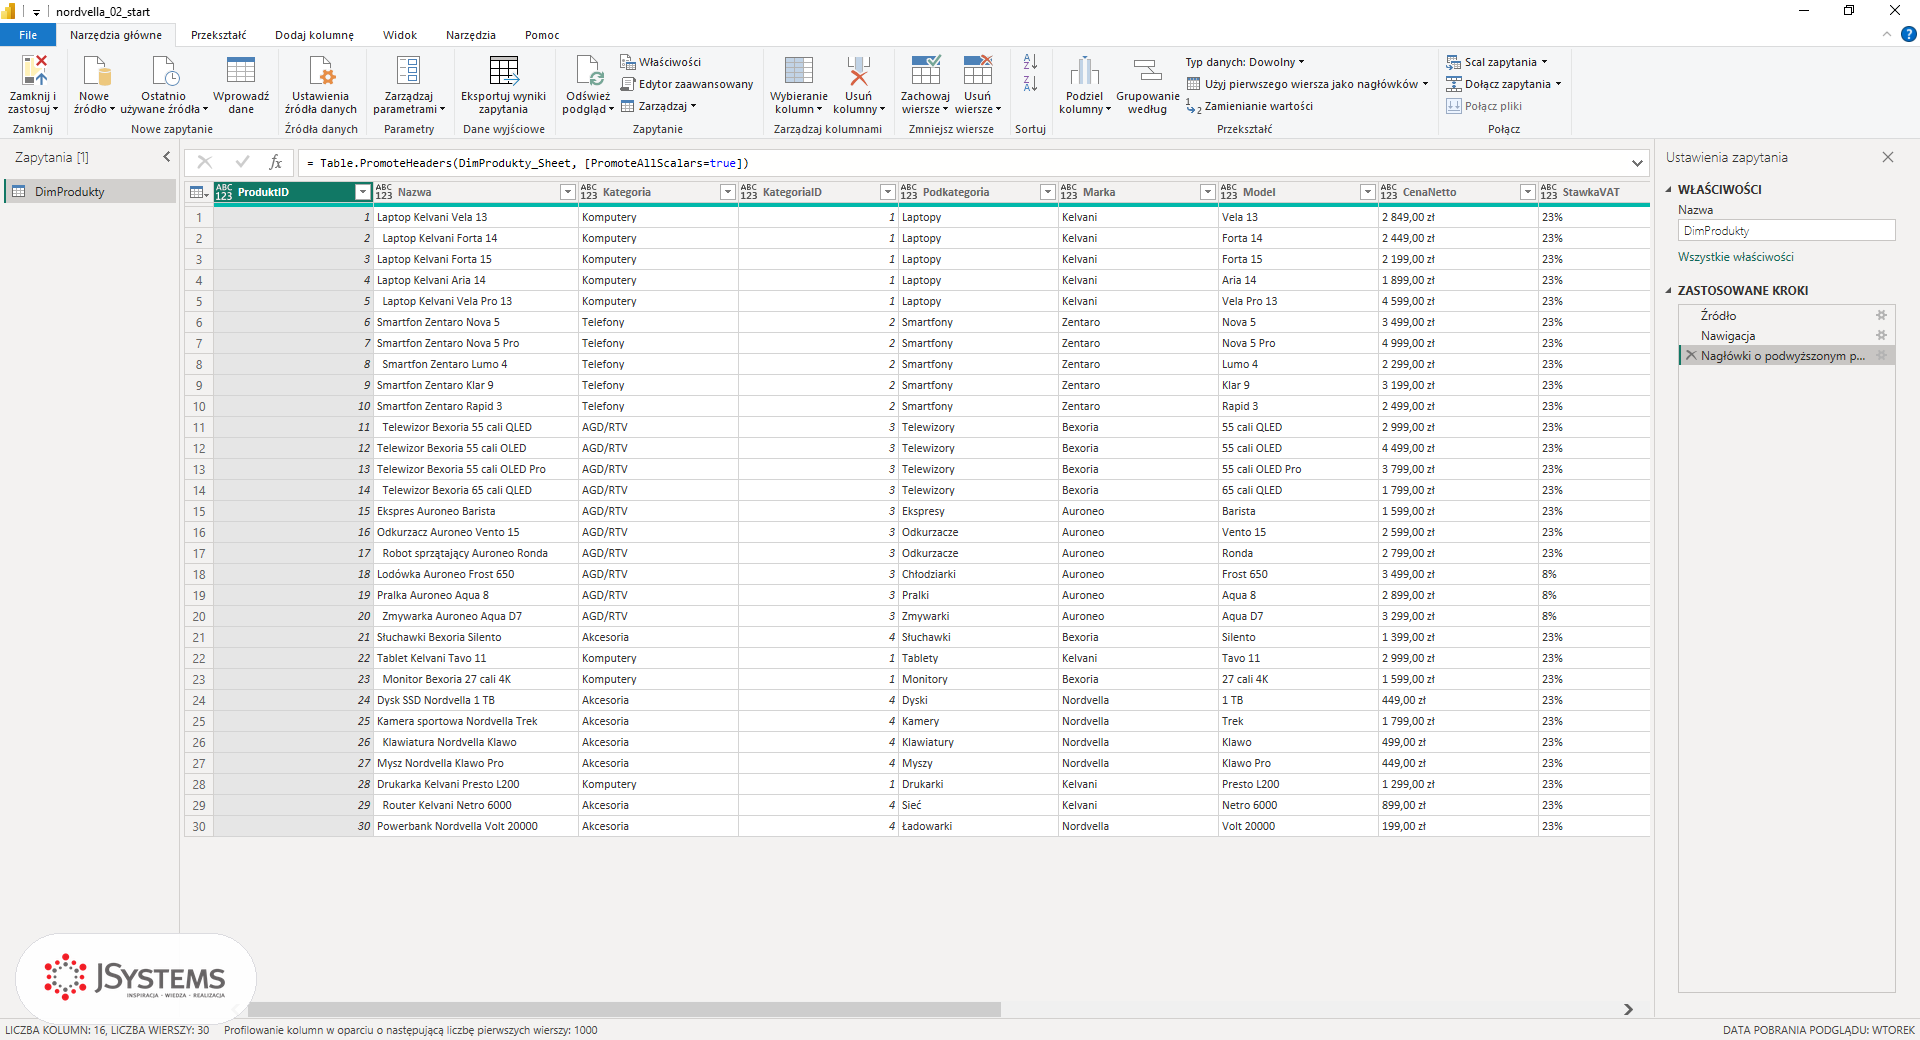
Task: Open Marka column filter dropdown
Action: (x=1208, y=192)
